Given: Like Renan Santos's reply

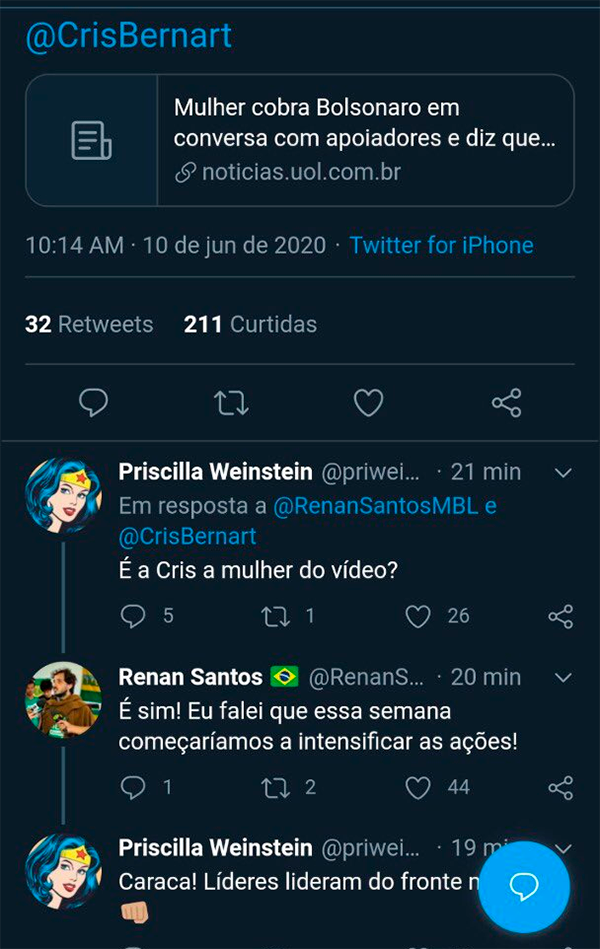Looking at the screenshot, I should (x=418, y=788).
